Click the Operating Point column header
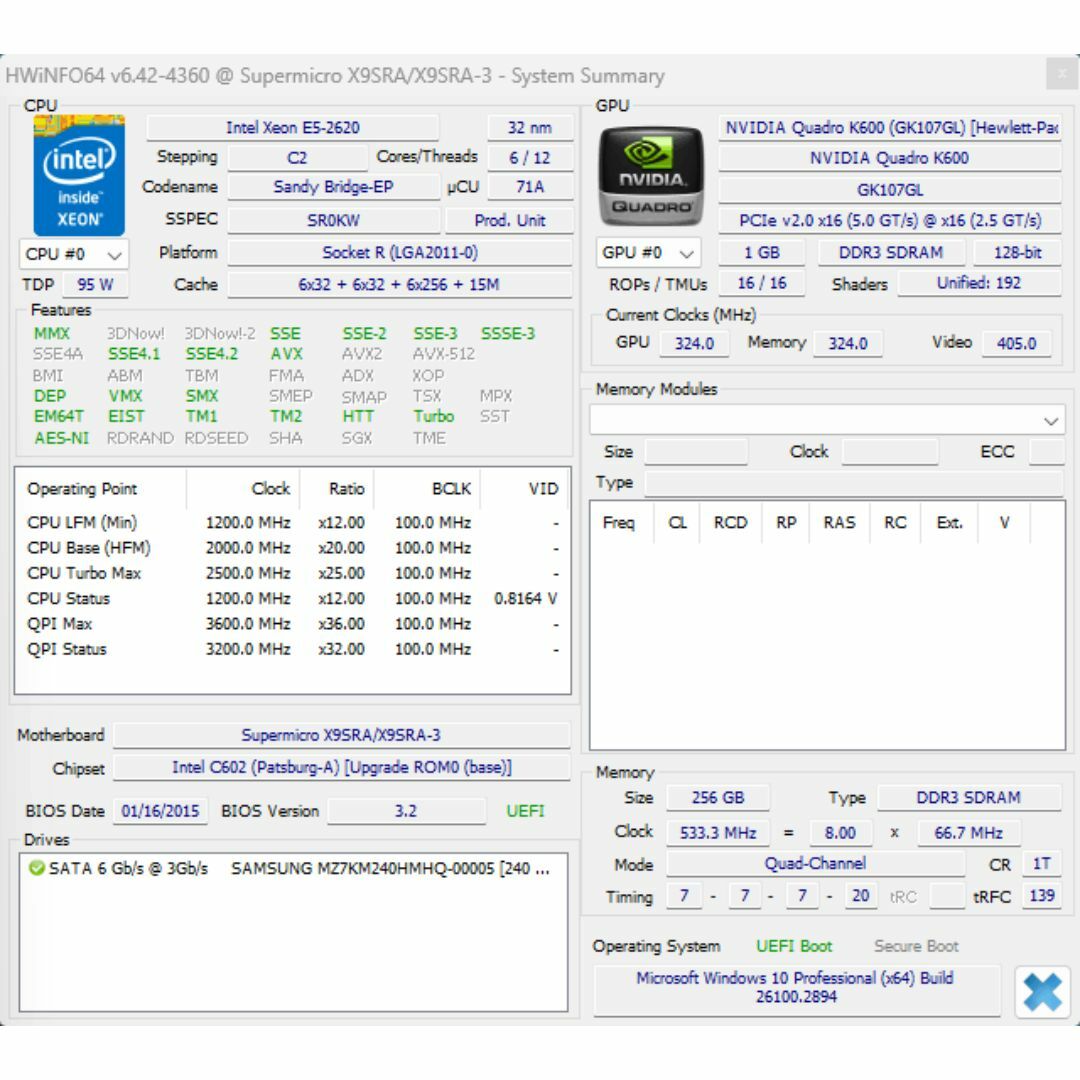 [x=101, y=489]
